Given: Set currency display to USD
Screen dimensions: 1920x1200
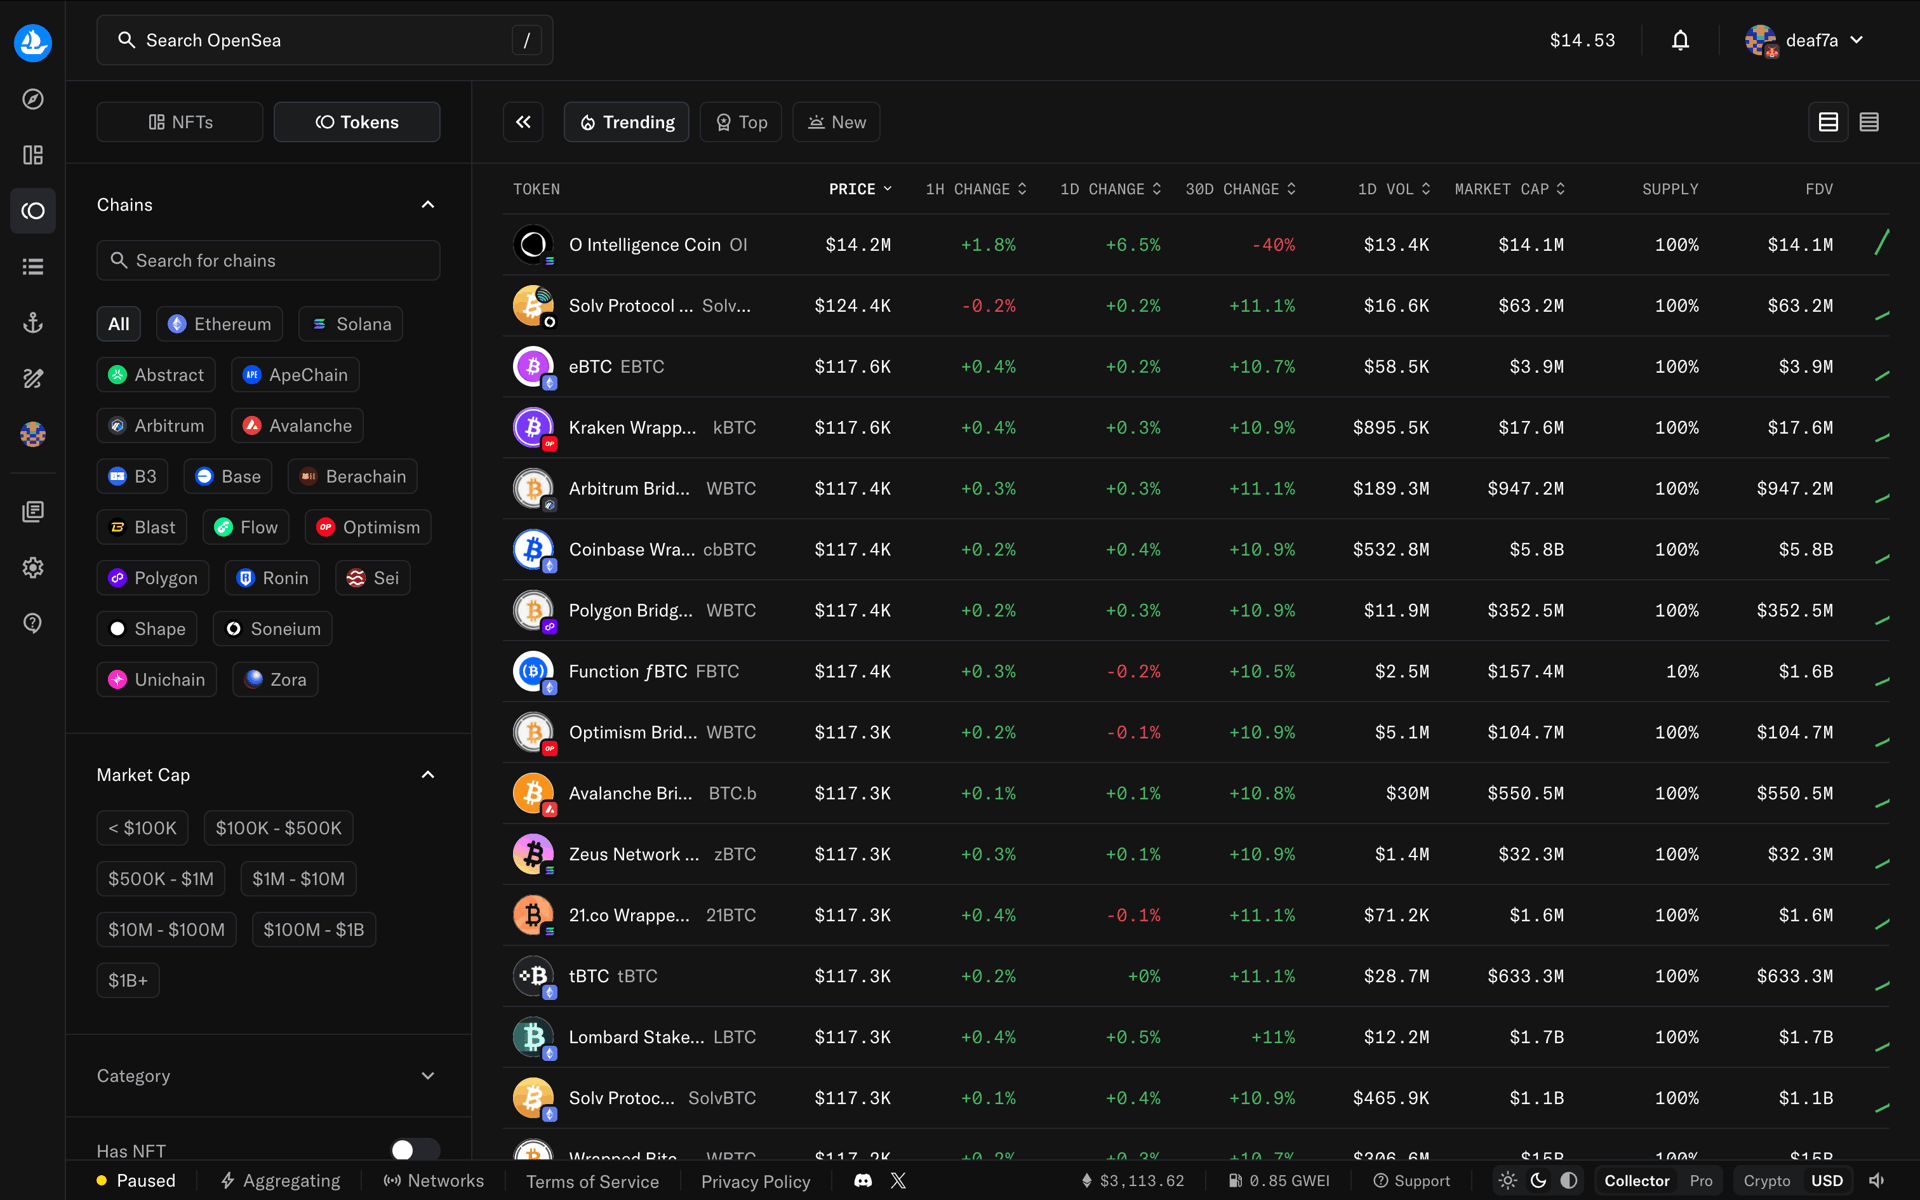Looking at the screenshot, I should 1827,1181.
